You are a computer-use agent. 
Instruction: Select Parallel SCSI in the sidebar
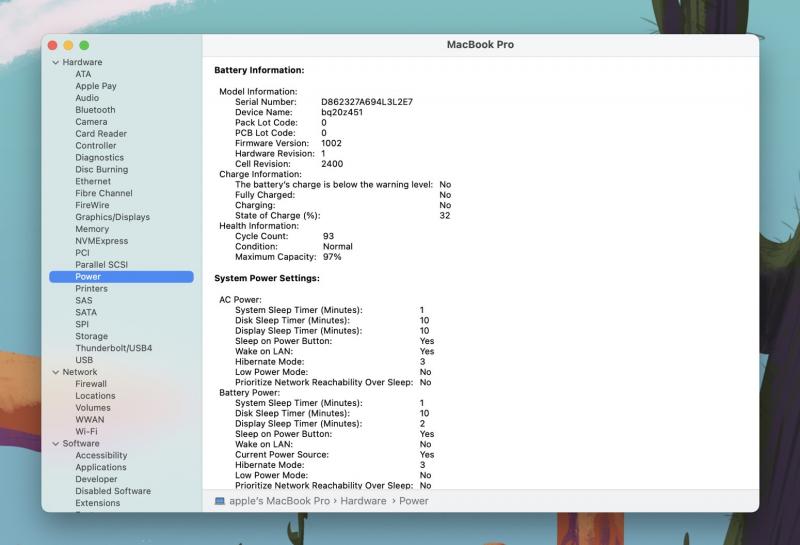point(102,264)
